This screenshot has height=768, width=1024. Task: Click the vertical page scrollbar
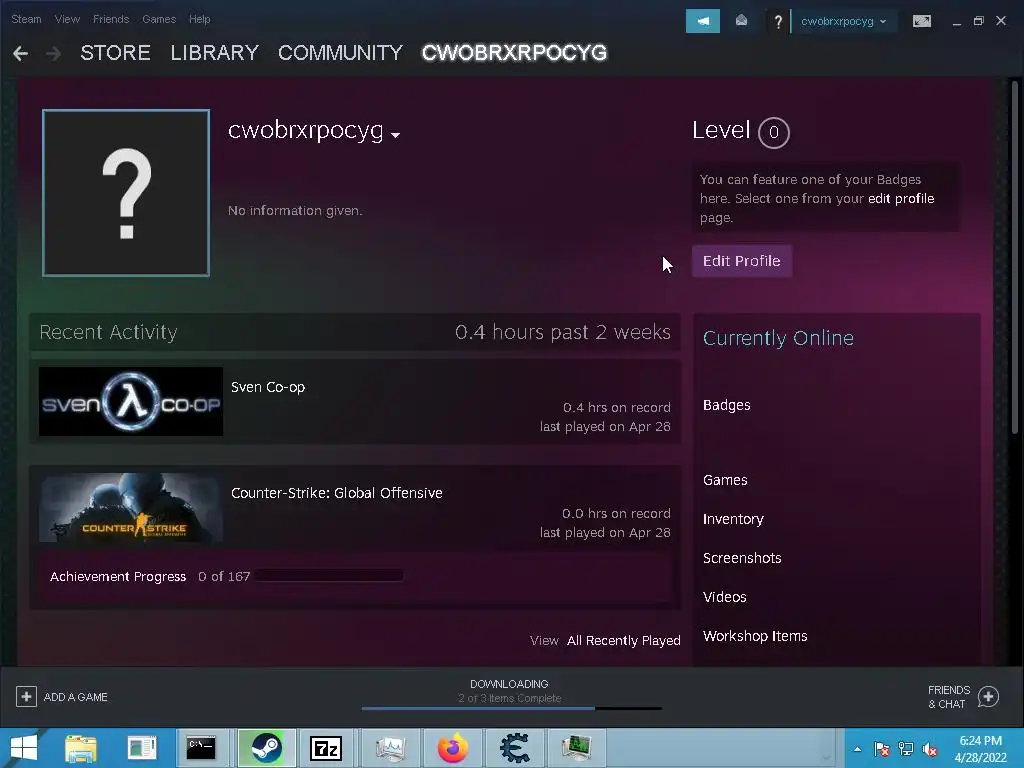[1014, 257]
